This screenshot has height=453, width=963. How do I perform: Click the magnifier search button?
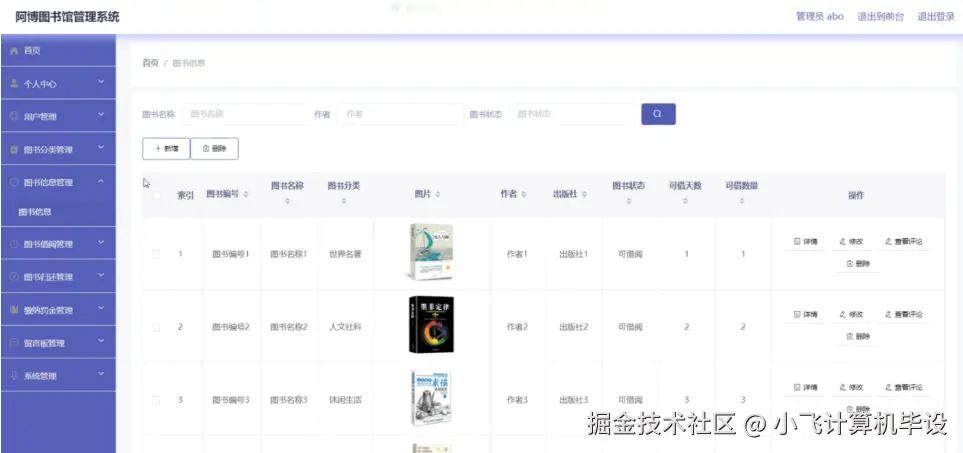click(x=658, y=114)
